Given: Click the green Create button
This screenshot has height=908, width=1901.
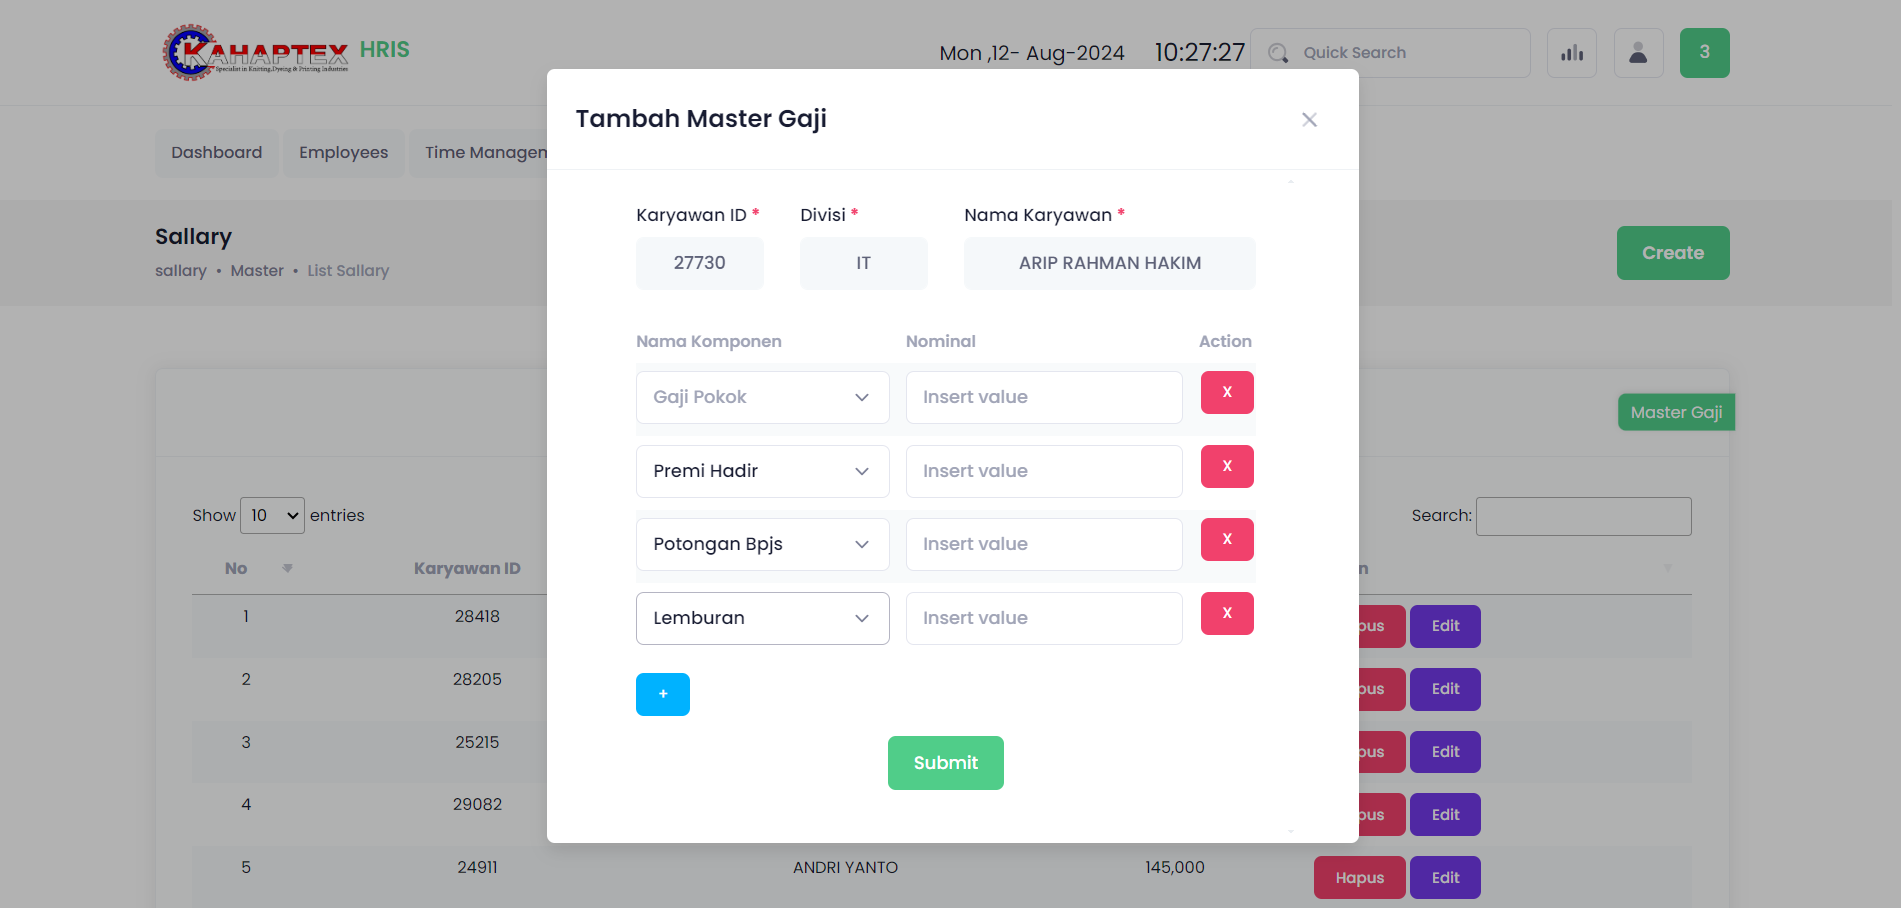Looking at the screenshot, I should pyautogui.click(x=1672, y=253).
